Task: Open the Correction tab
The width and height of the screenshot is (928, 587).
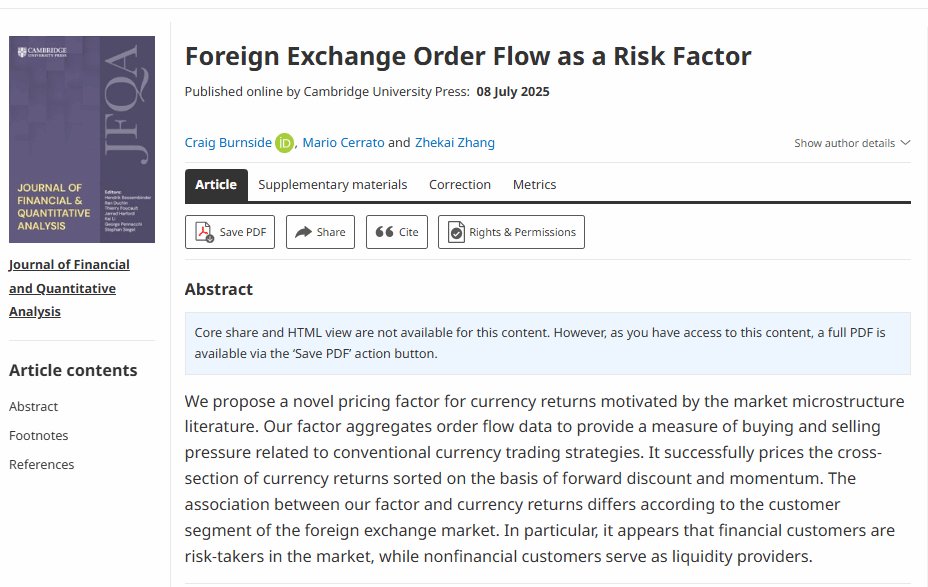Action: [x=460, y=185]
